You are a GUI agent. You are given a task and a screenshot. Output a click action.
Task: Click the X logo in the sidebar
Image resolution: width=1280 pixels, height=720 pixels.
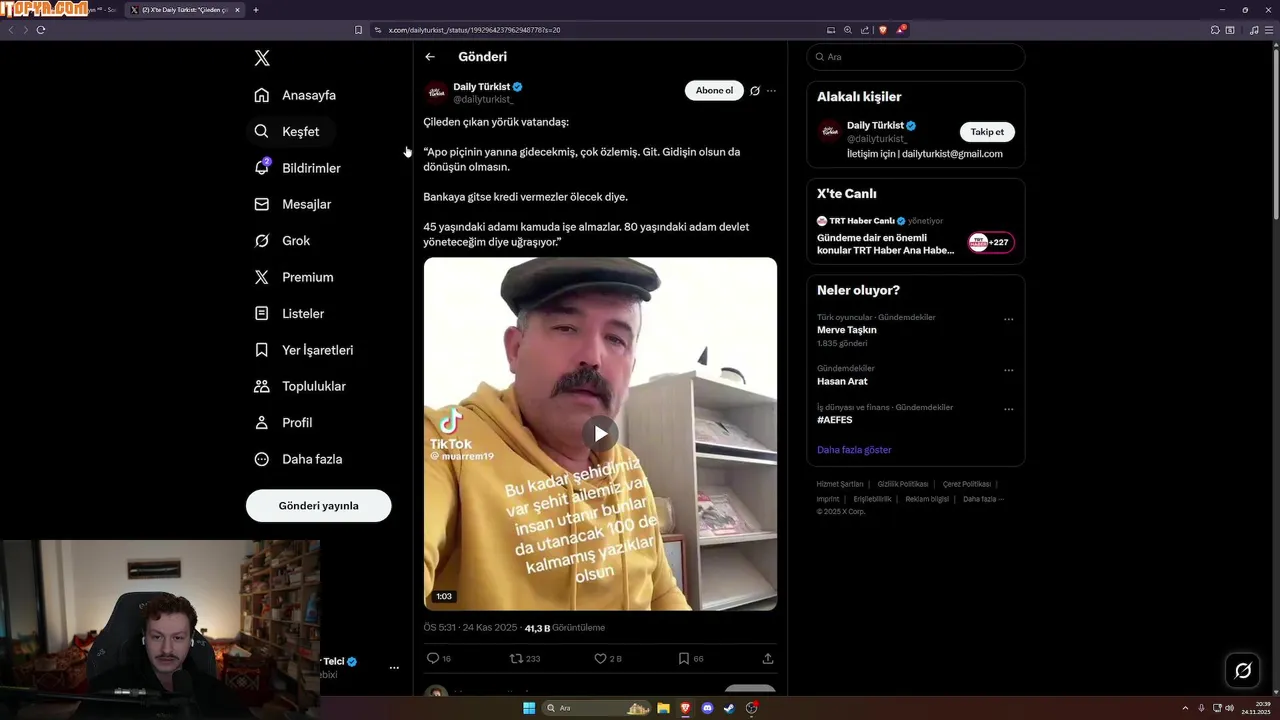click(262, 58)
